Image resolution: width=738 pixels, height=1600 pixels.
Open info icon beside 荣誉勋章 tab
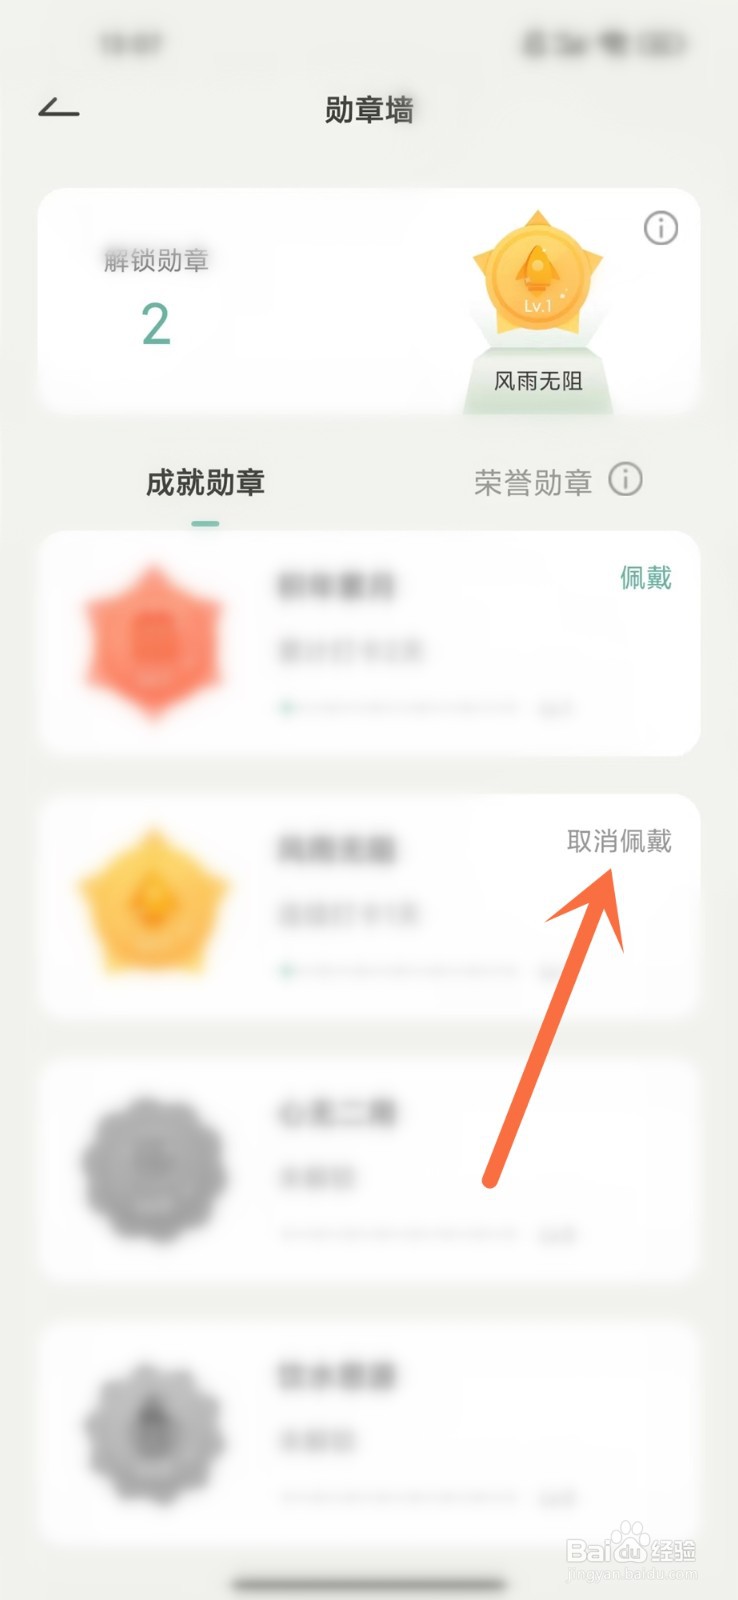coord(626,480)
